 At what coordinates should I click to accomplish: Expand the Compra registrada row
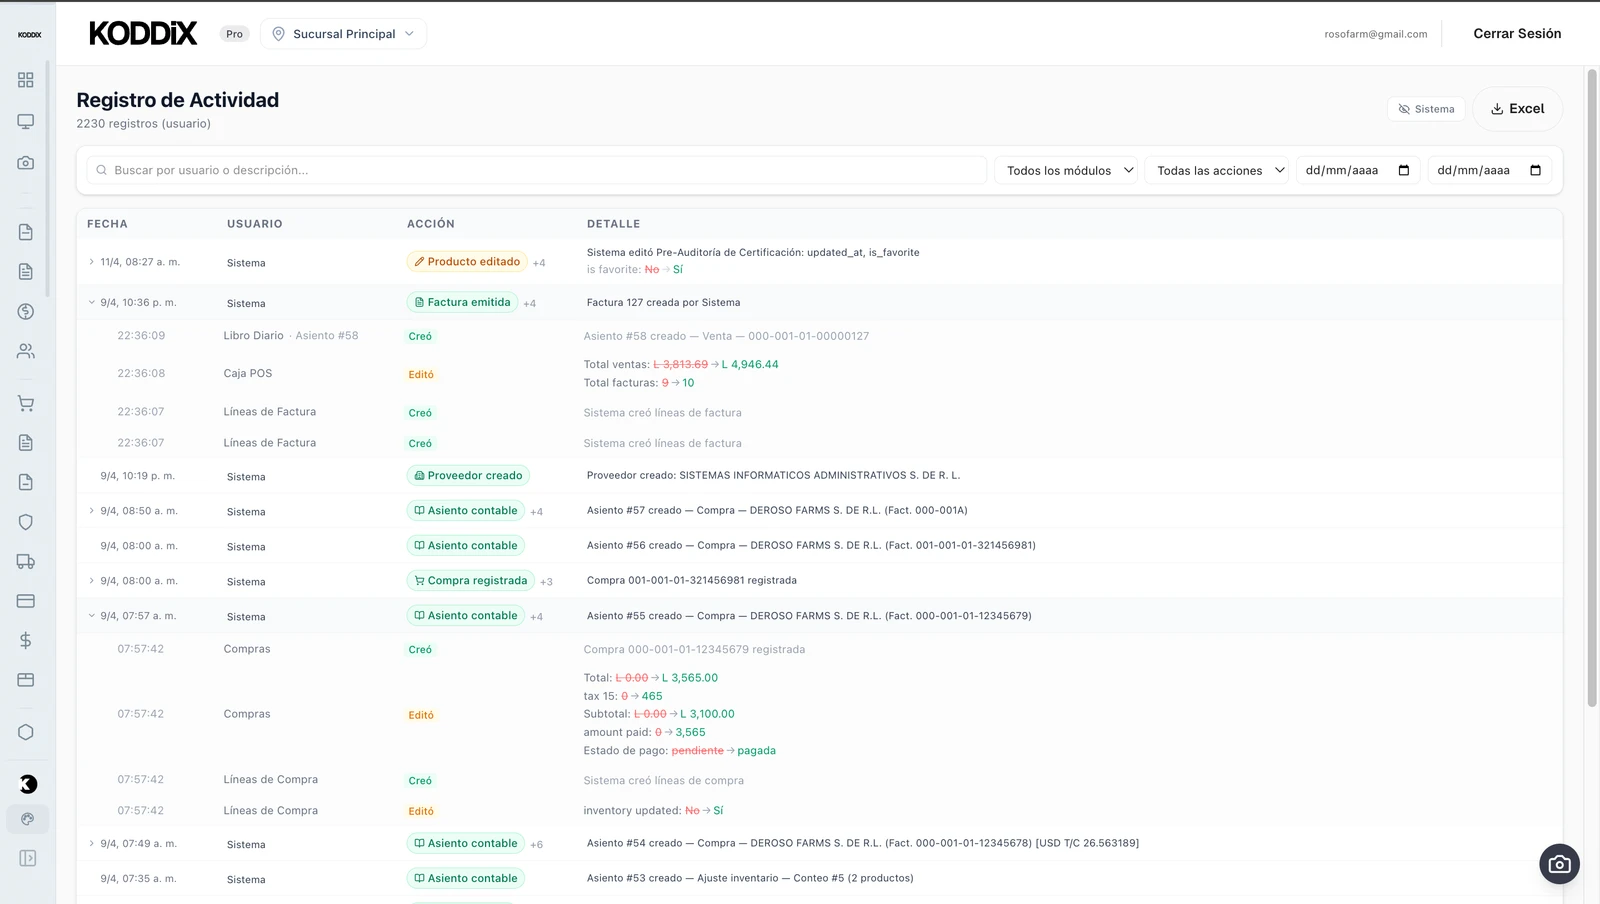[x=92, y=581]
